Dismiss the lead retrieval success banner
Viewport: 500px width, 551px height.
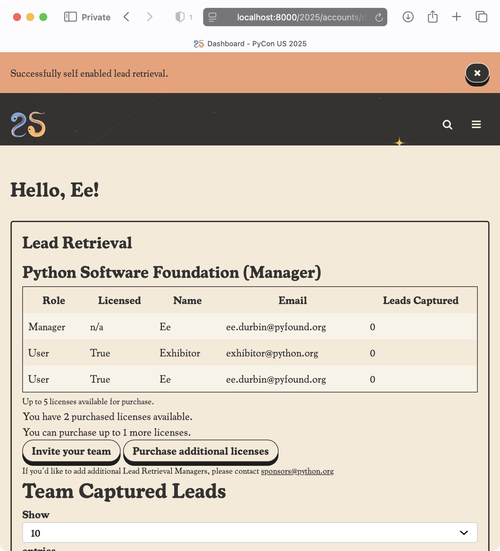(477, 73)
